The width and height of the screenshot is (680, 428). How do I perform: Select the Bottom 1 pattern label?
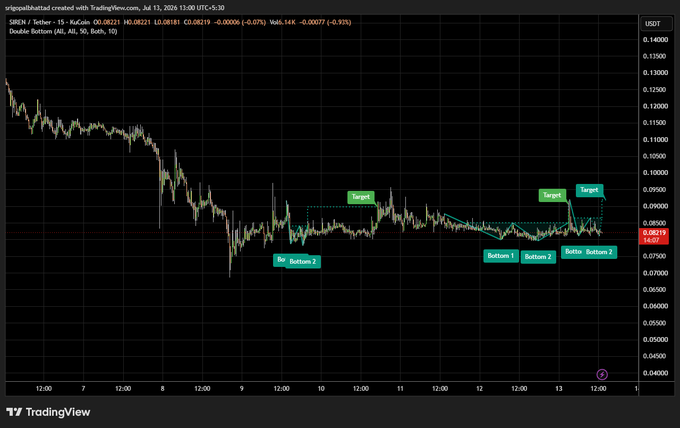coord(500,256)
